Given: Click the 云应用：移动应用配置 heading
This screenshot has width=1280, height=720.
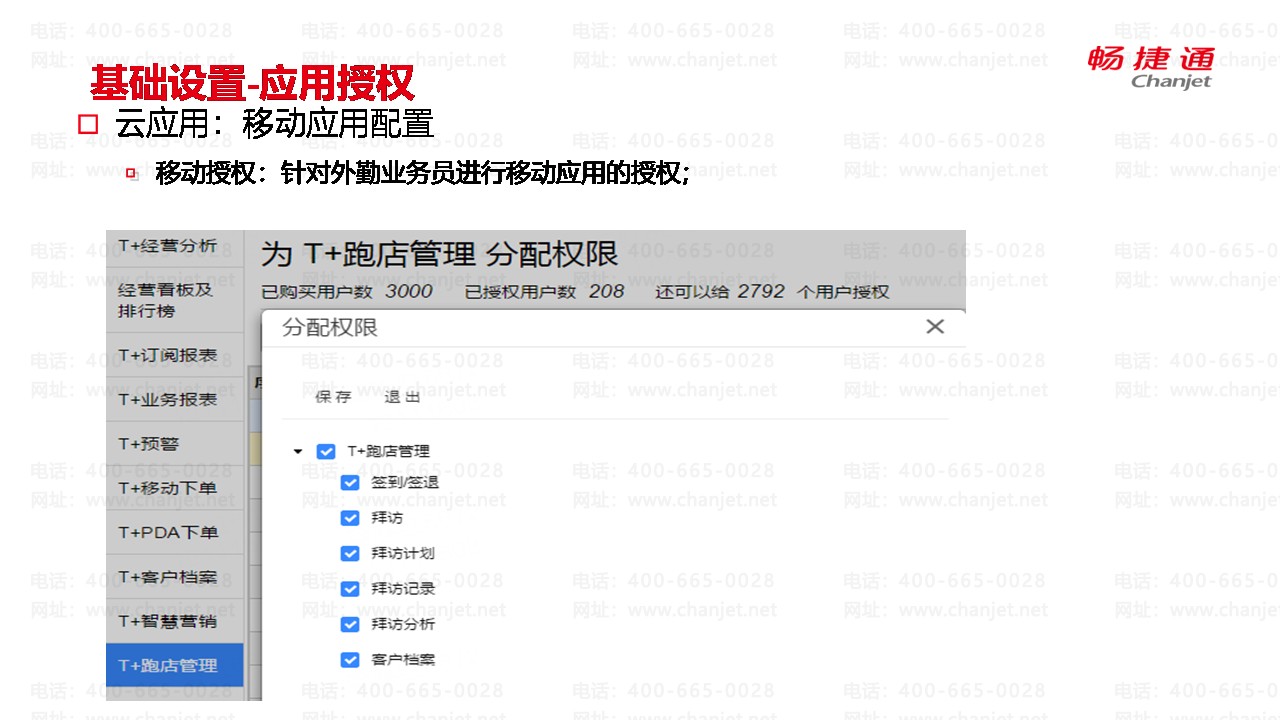Looking at the screenshot, I should click(274, 124).
